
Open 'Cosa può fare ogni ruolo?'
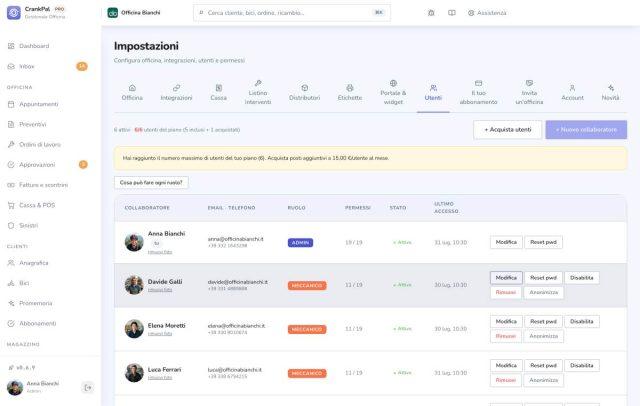click(x=151, y=183)
